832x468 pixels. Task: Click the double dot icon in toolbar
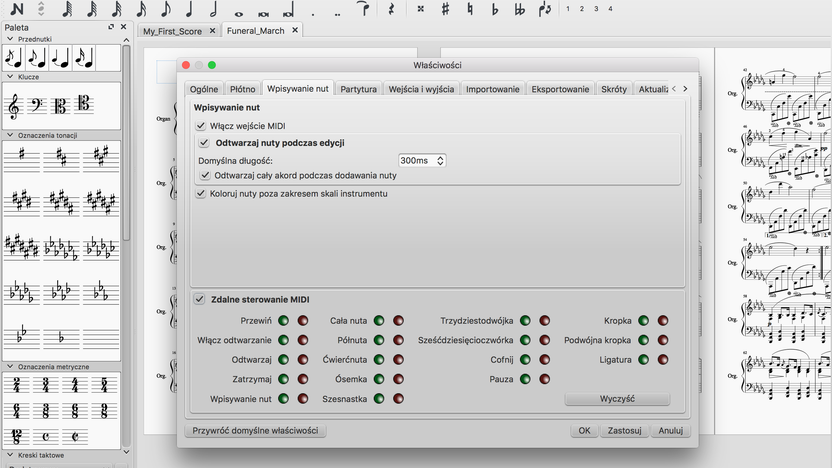[337, 14]
